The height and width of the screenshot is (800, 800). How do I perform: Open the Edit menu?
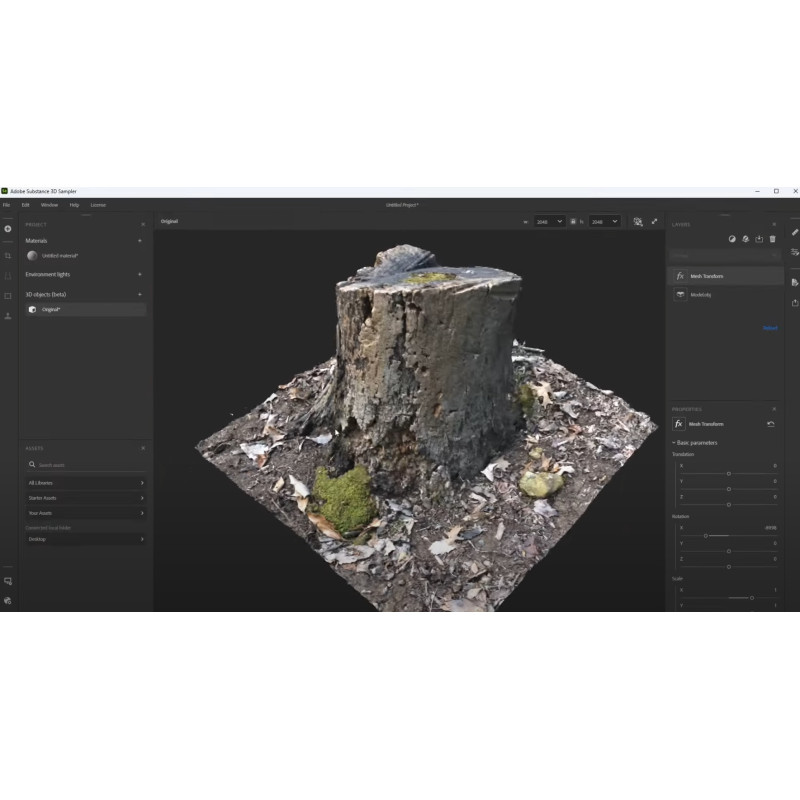coord(25,205)
